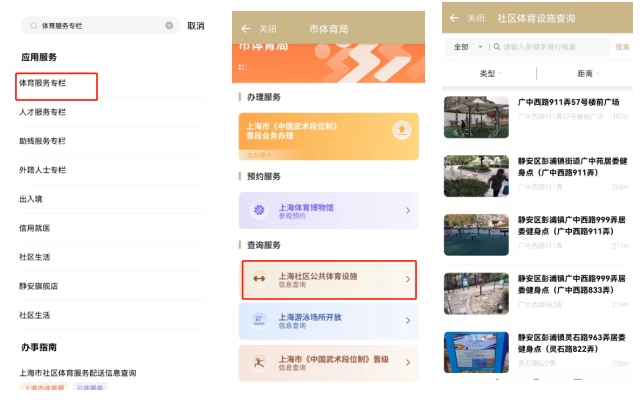Tap the back arrow on 社区体育设施查询 page
Viewport: 643px width, 418px height.
[x=454, y=18]
